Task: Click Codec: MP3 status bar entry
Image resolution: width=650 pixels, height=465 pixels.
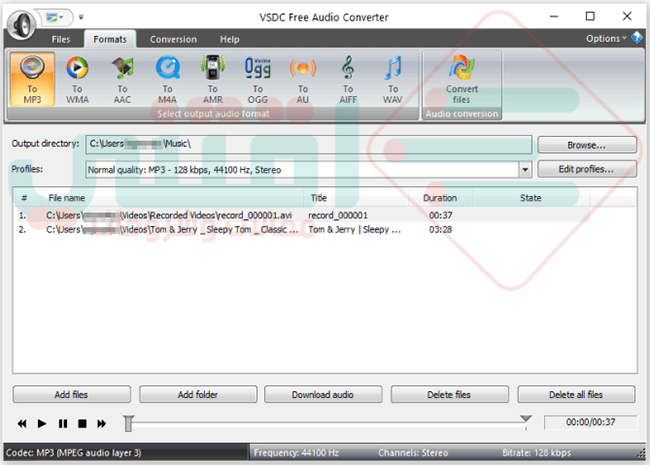Action: (x=73, y=453)
